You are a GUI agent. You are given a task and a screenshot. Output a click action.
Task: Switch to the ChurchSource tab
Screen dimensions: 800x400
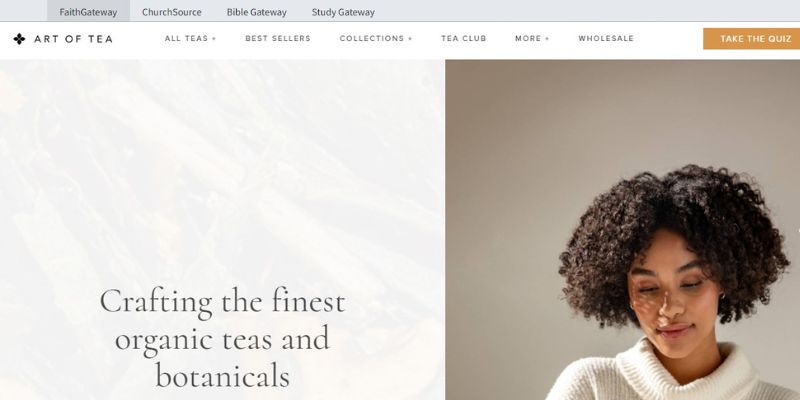[x=171, y=12]
